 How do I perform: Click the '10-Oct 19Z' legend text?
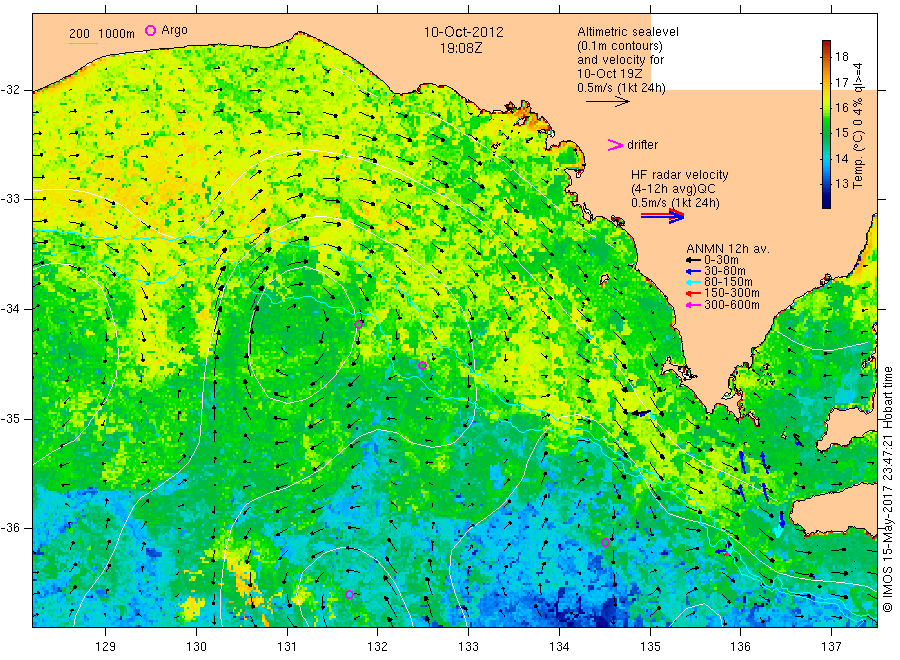tap(610, 73)
